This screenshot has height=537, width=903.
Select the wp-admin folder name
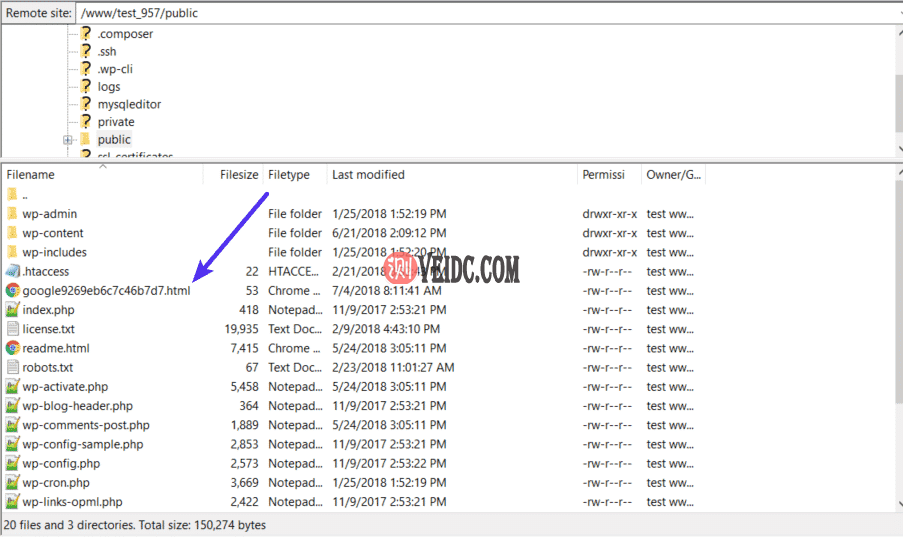(x=50, y=214)
